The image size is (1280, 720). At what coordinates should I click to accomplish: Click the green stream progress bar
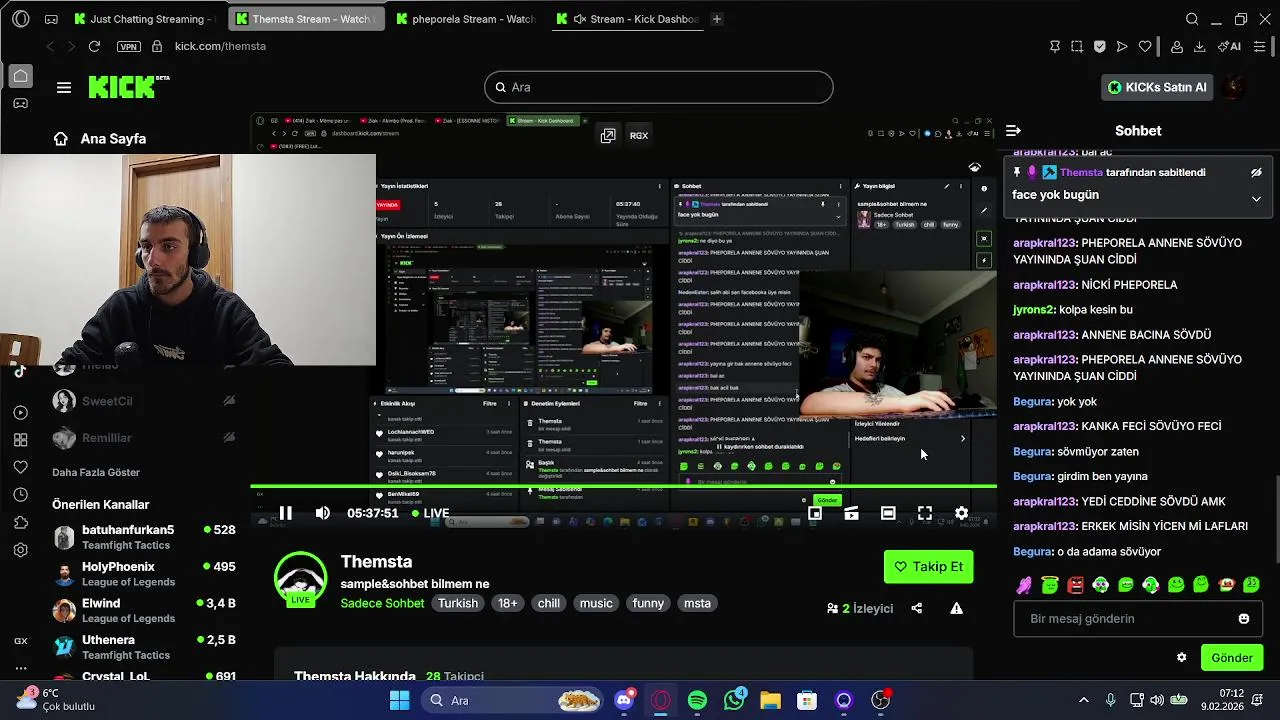coord(623,487)
